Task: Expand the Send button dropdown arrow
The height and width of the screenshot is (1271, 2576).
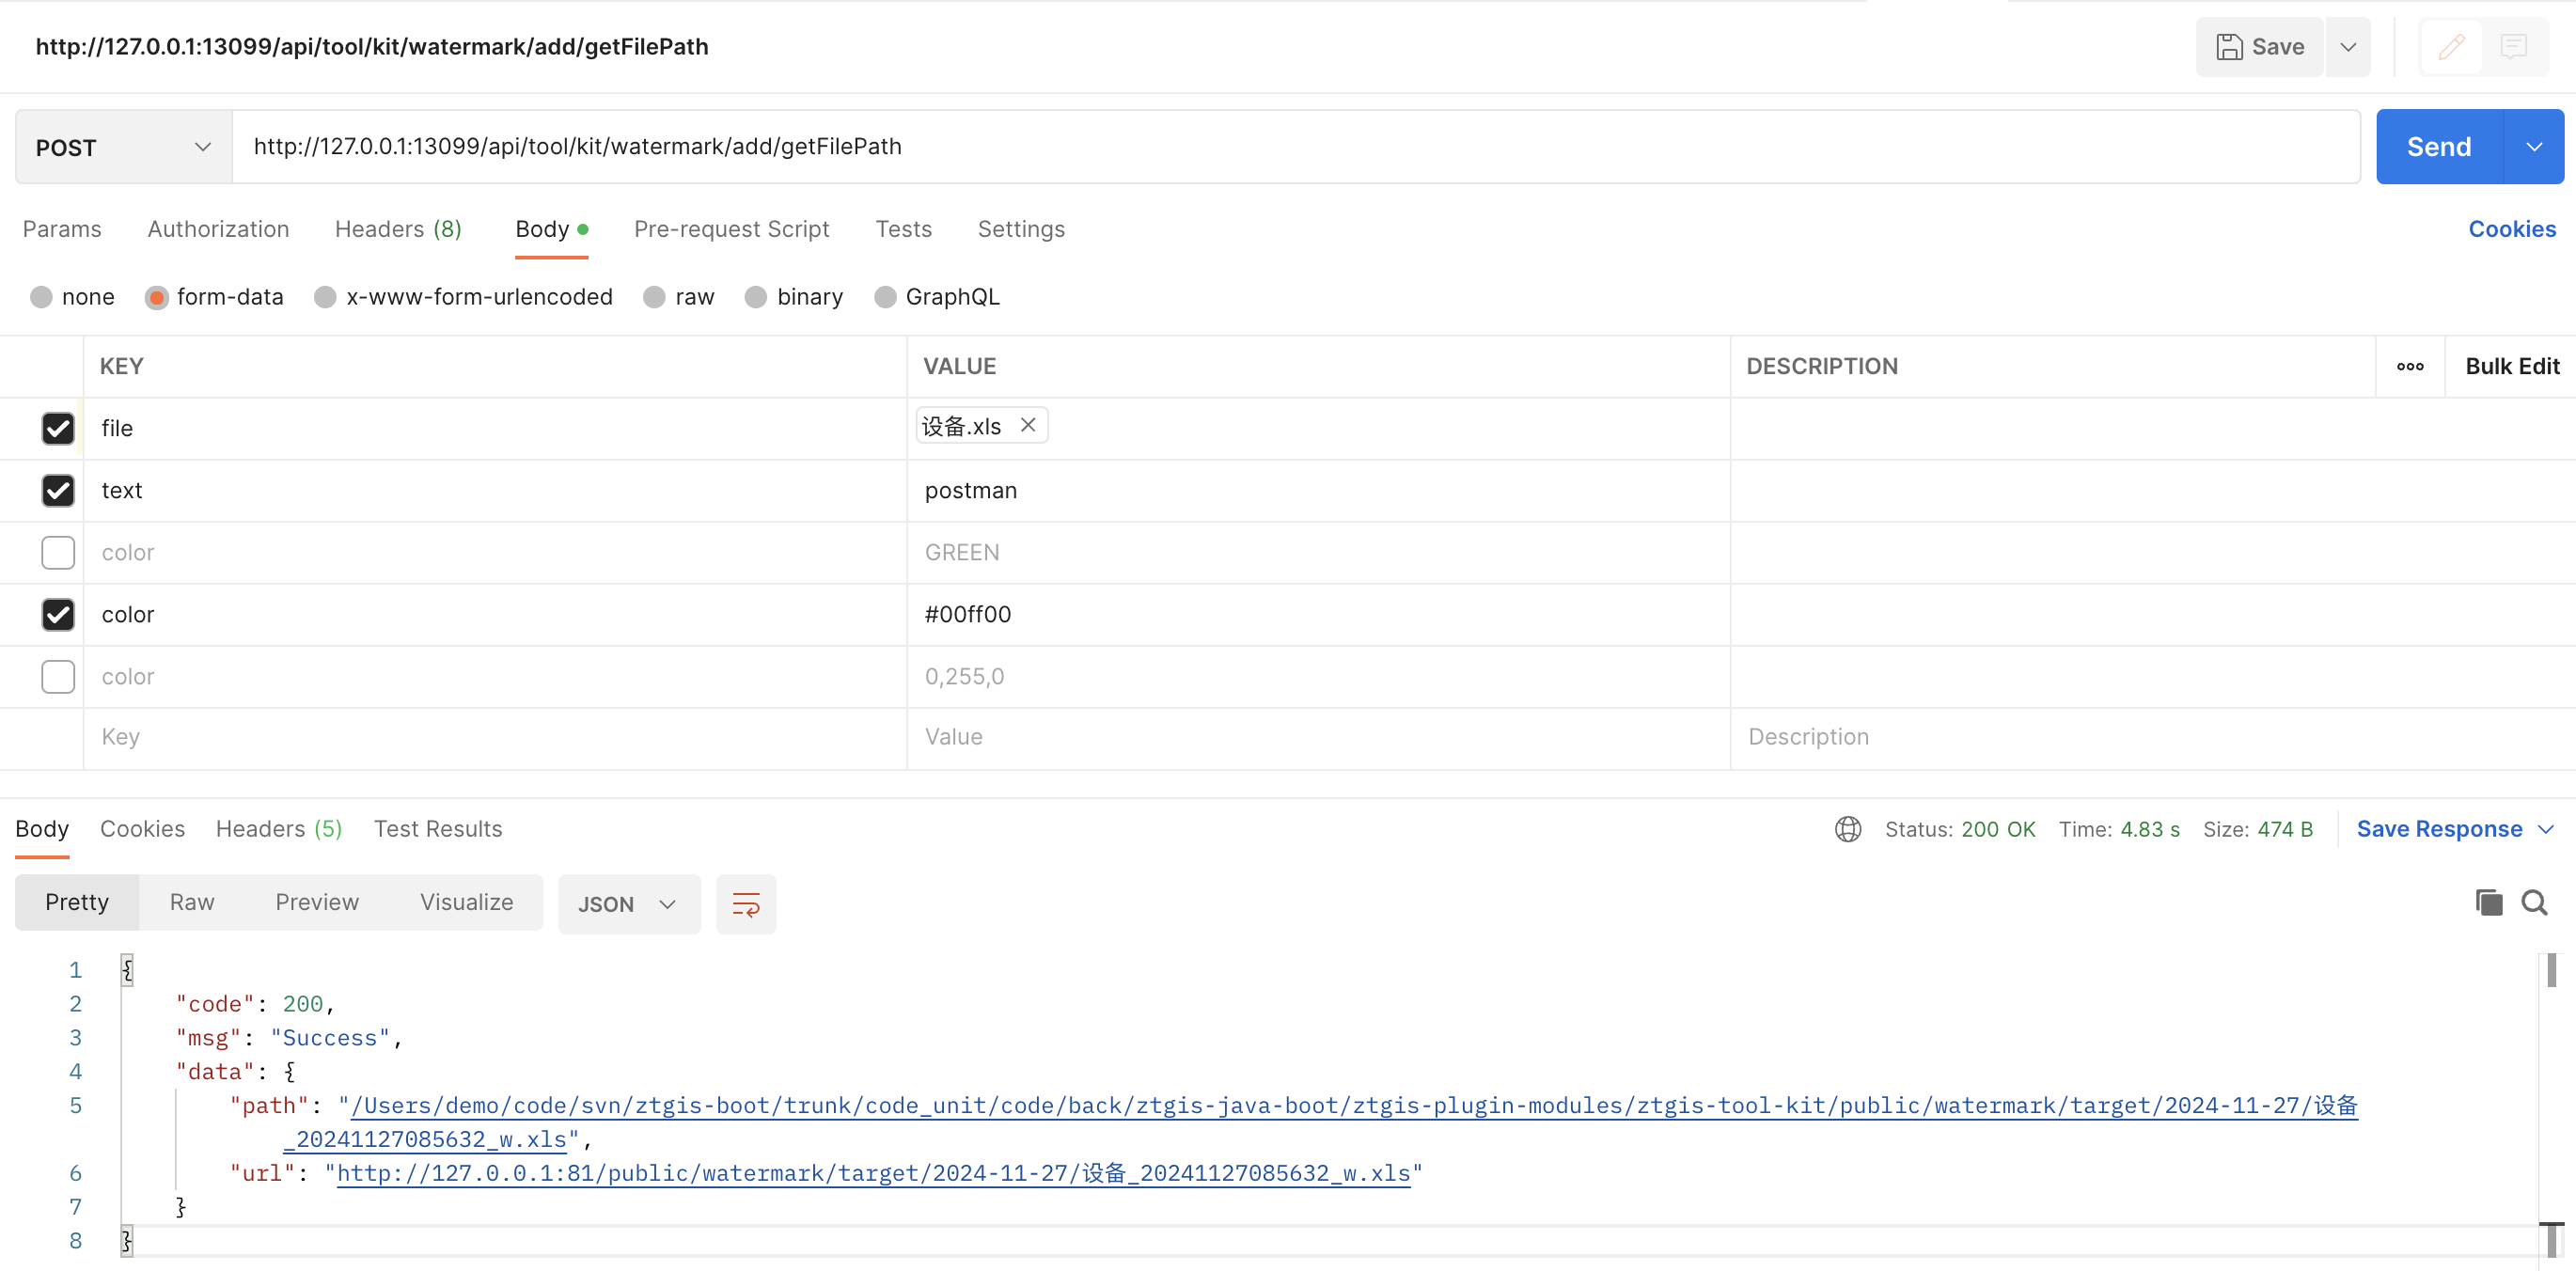Action: 2533,146
